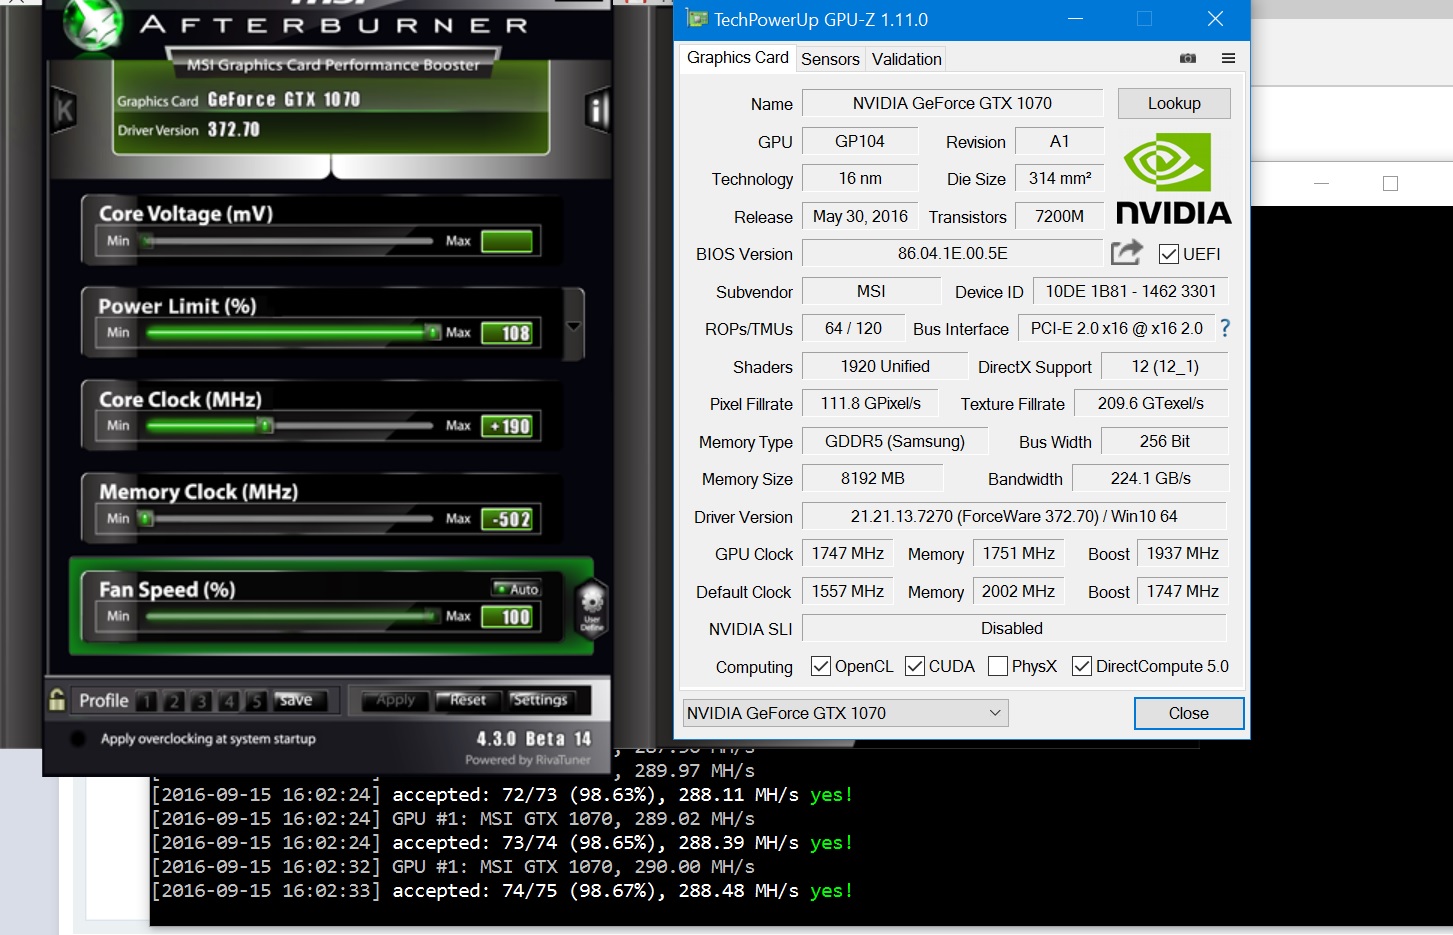Click the Lookup button
The height and width of the screenshot is (935, 1453).
click(1174, 103)
